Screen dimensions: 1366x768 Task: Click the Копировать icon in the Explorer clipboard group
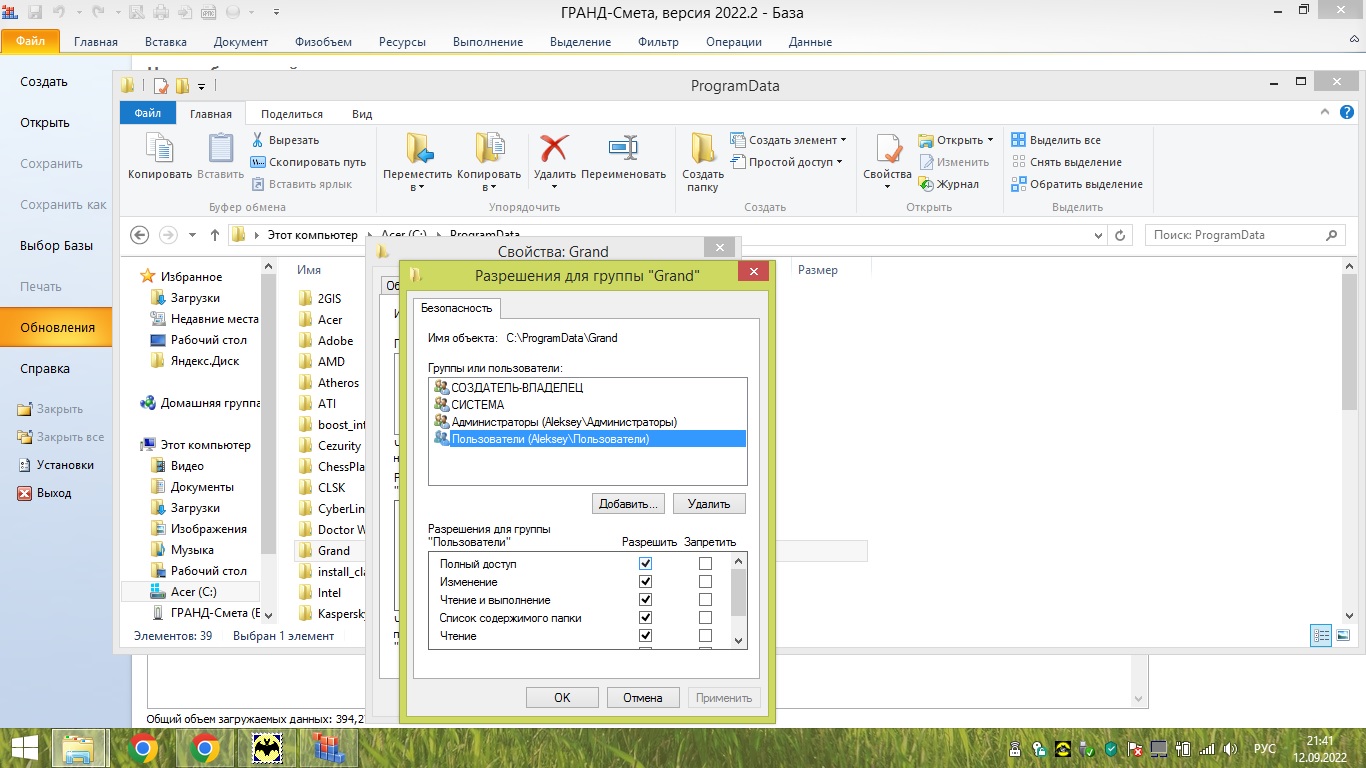[160, 148]
